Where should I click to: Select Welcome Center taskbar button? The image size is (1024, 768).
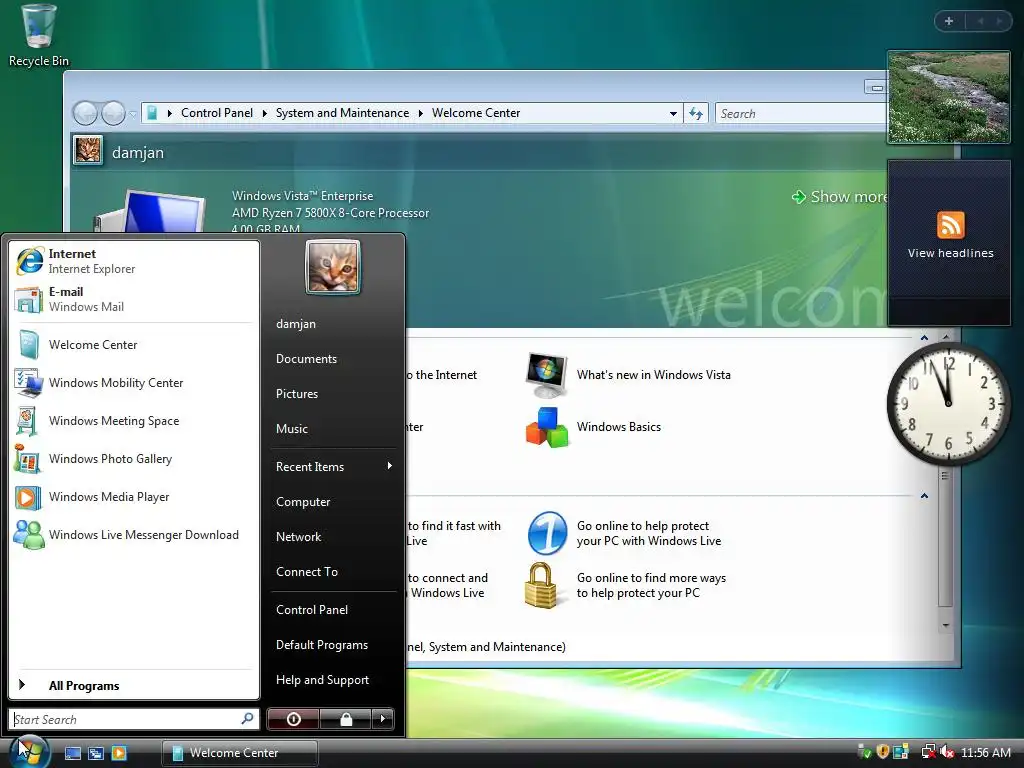[x=240, y=753]
